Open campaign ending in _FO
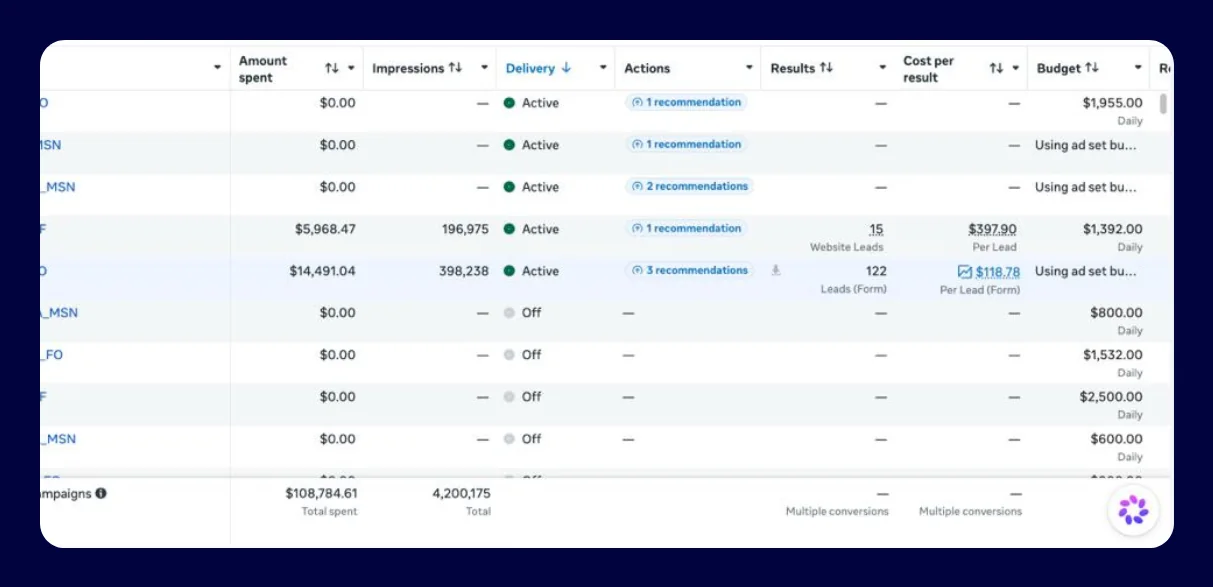This screenshot has width=1213, height=587. tap(51, 355)
